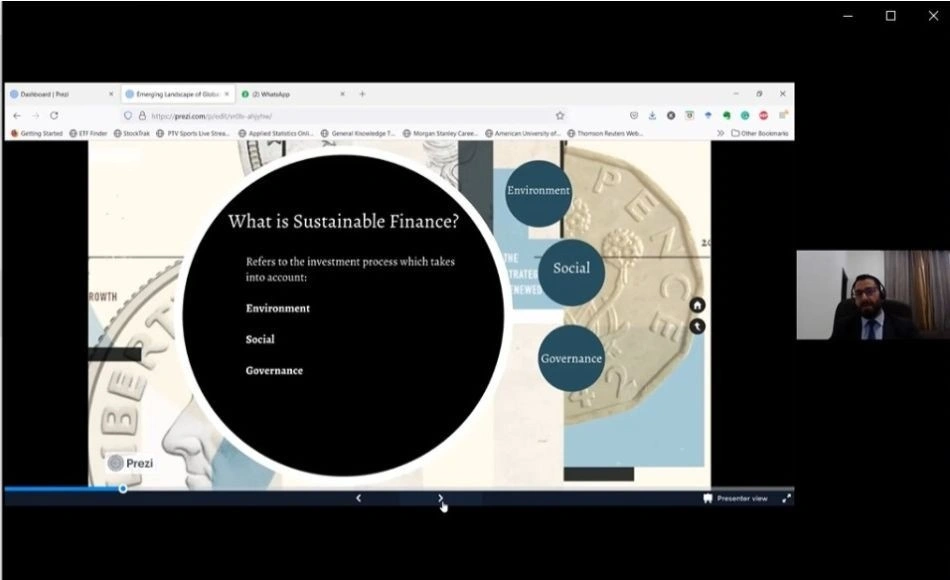This screenshot has height=580, width=950.
Task: Click the Prezi home overview icon
Action: (x=697, y=305)
